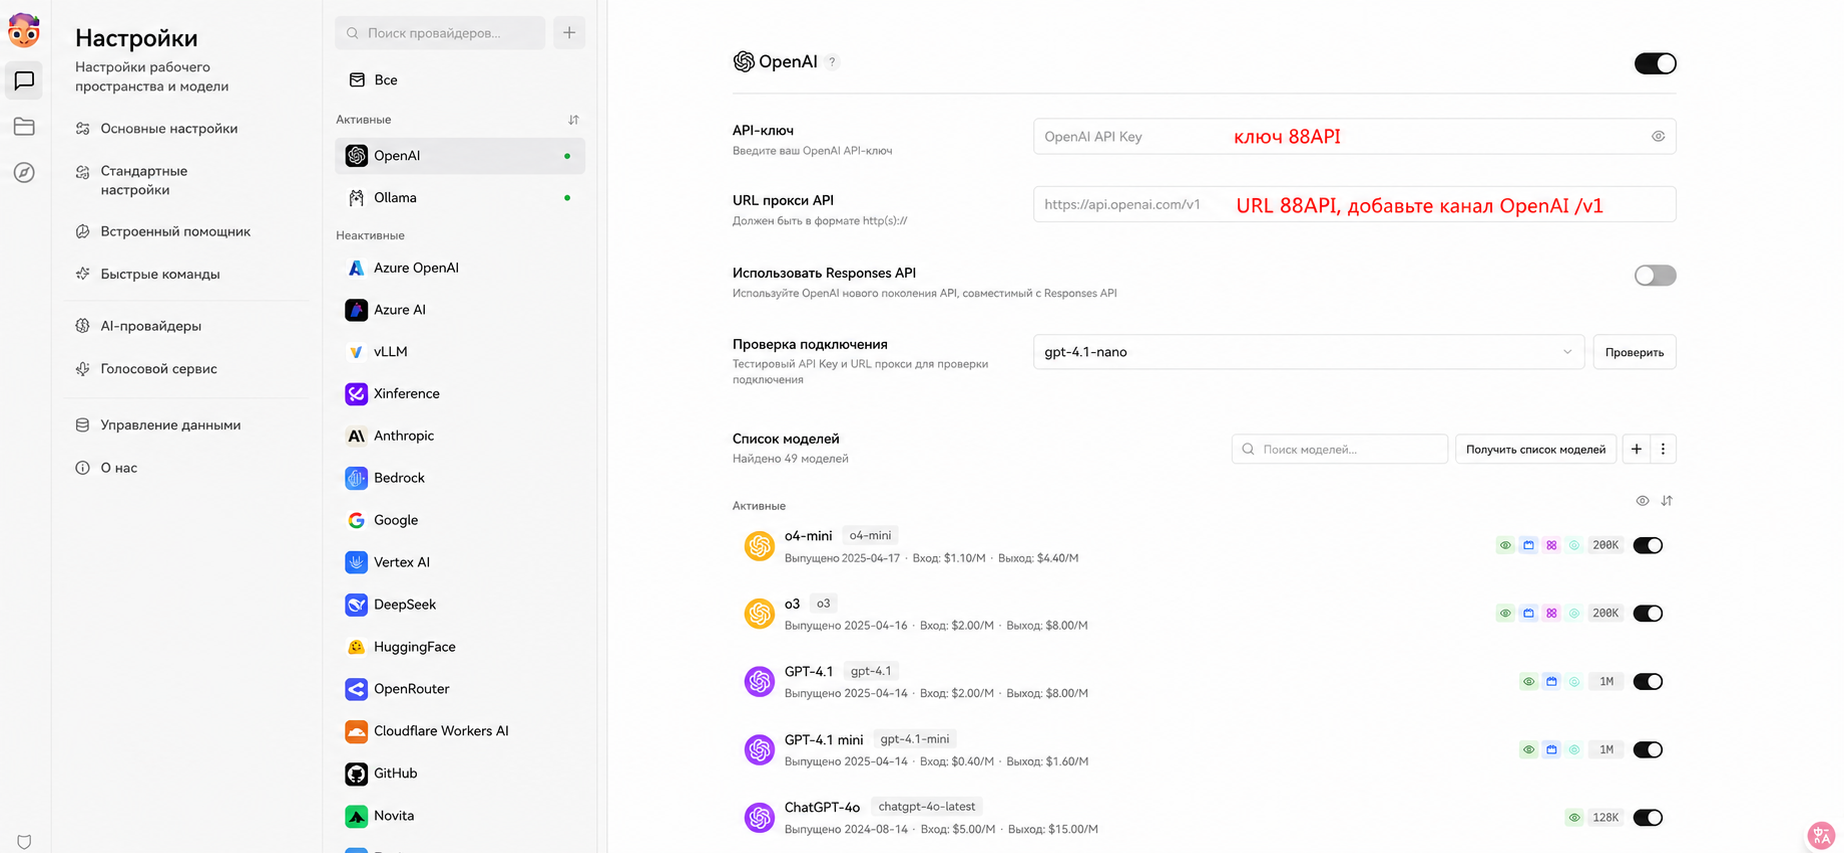Select the OpenRouter provider
This screenshot has width=1844, height=853.
click(460, 689)
